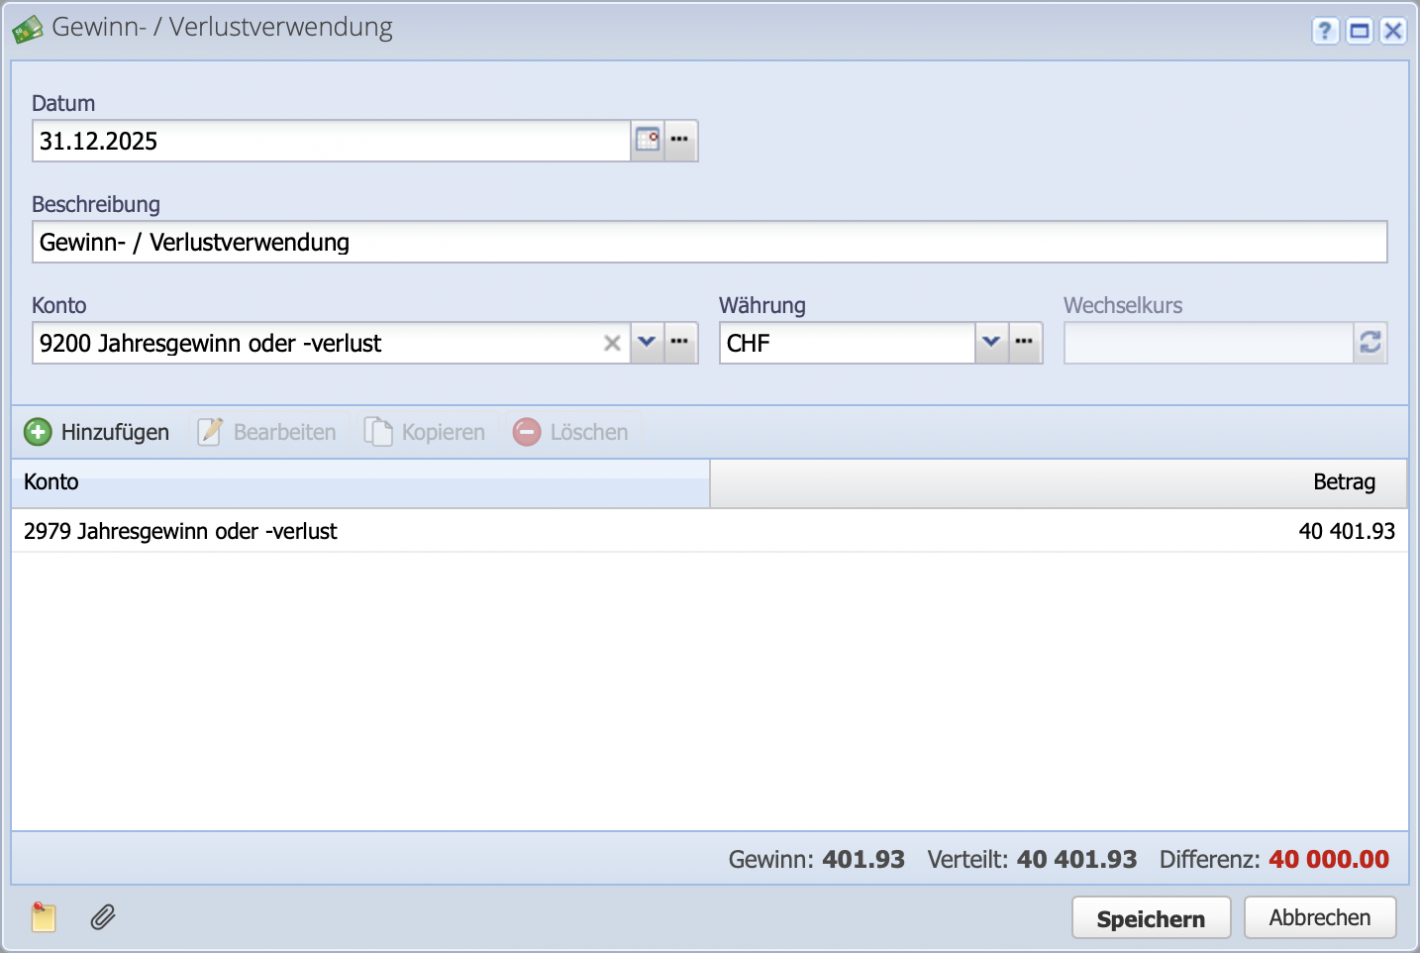This screenshot has width=1420, height=953.
Task: Click the green Hinzufügen plus icon
Action: pyautogui.click(x=38, y=431)
